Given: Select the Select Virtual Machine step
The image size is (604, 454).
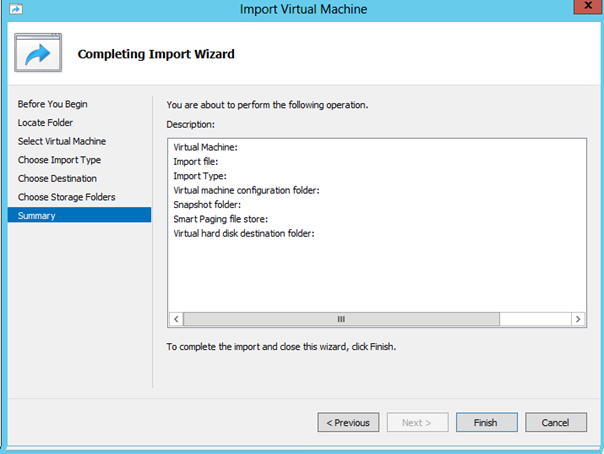Looking at the screenshot, I should [x=62, y=141].
